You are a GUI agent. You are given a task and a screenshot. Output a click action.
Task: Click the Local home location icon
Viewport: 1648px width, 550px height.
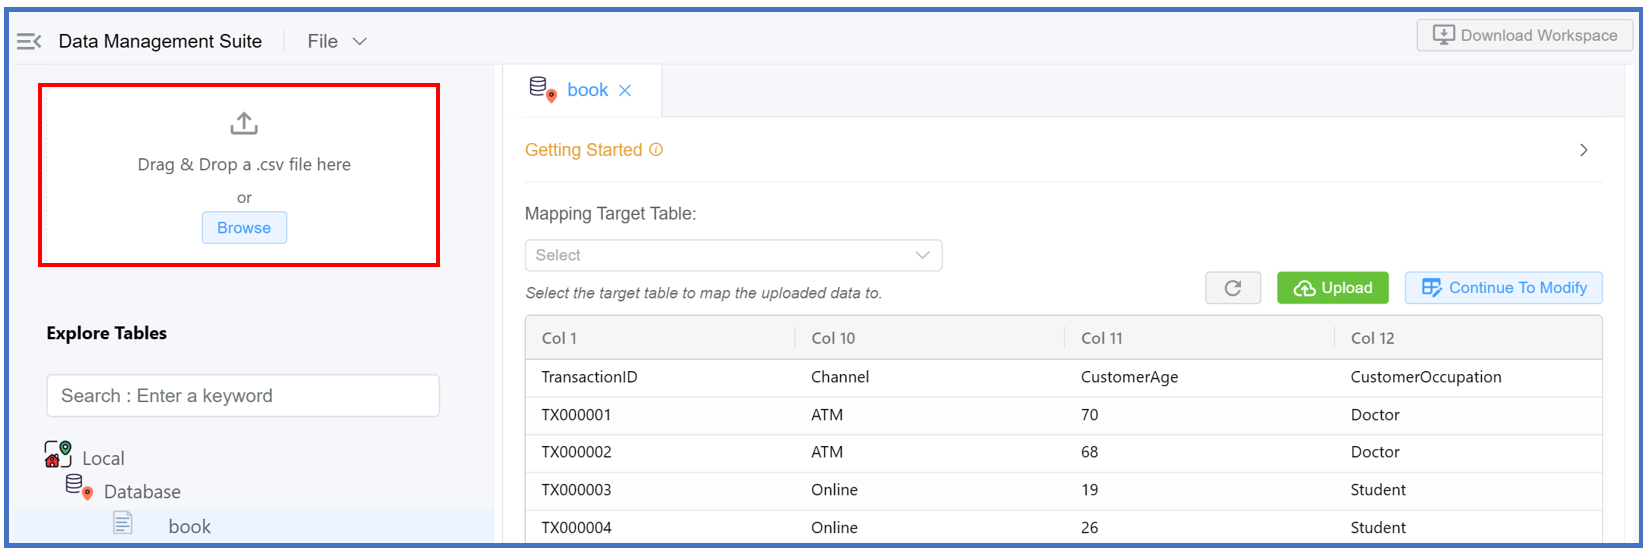[x=58, y=456]
